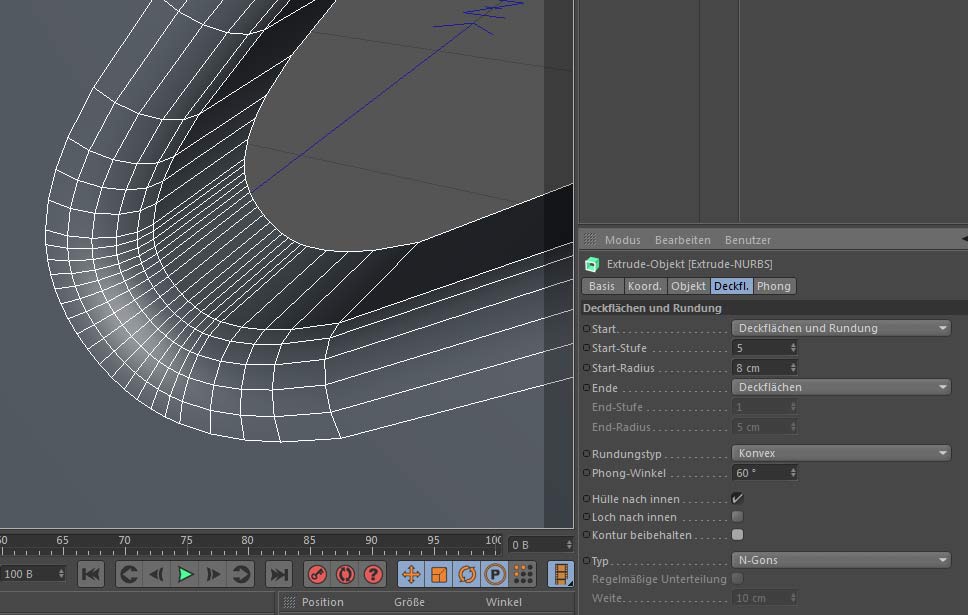
Task: Toggle the position move key icon
Action: pyautogui.click(x=411, y=574)
